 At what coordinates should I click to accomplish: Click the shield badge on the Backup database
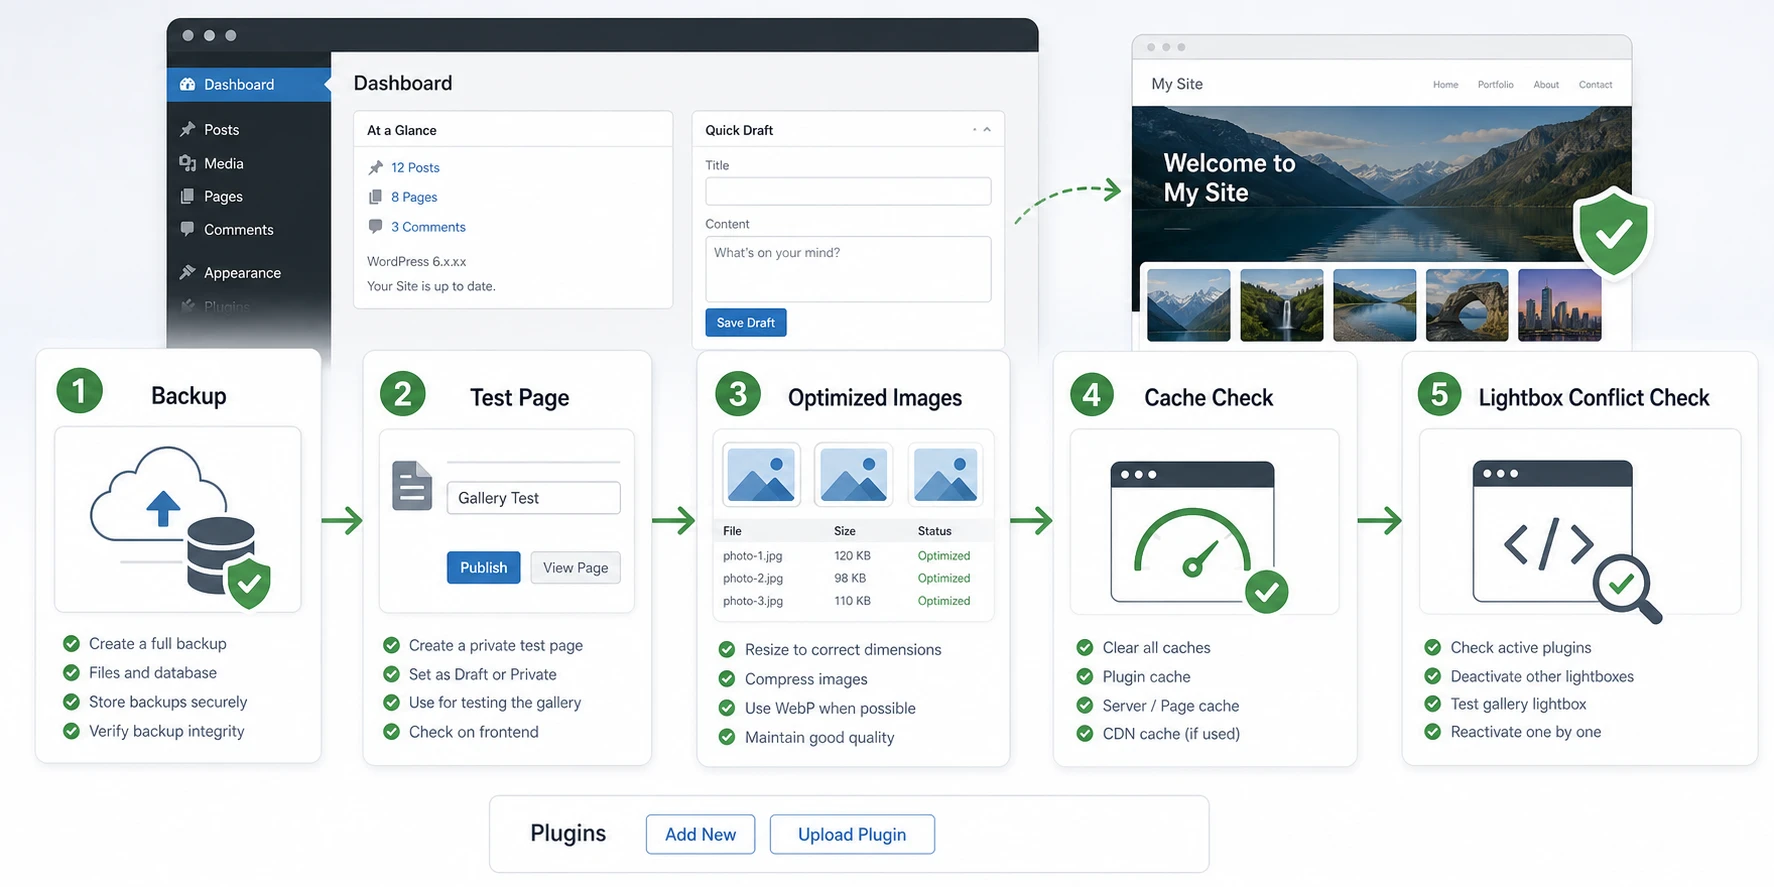click(x=249, y=583)
